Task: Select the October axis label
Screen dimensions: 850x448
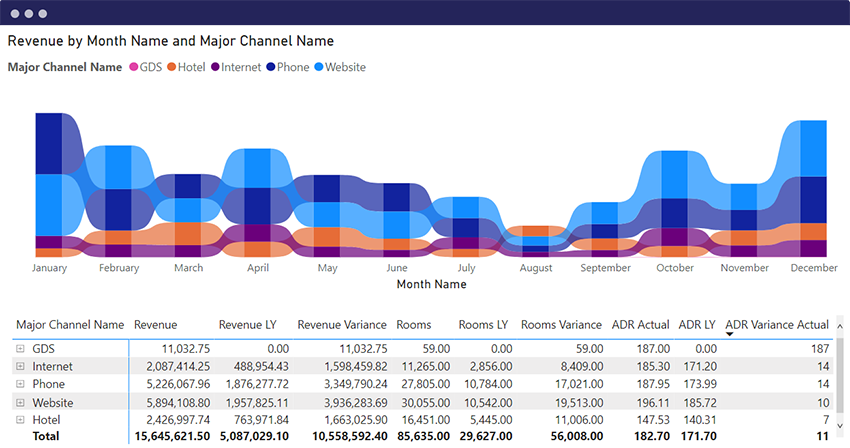Action: [x=675, y=268]
